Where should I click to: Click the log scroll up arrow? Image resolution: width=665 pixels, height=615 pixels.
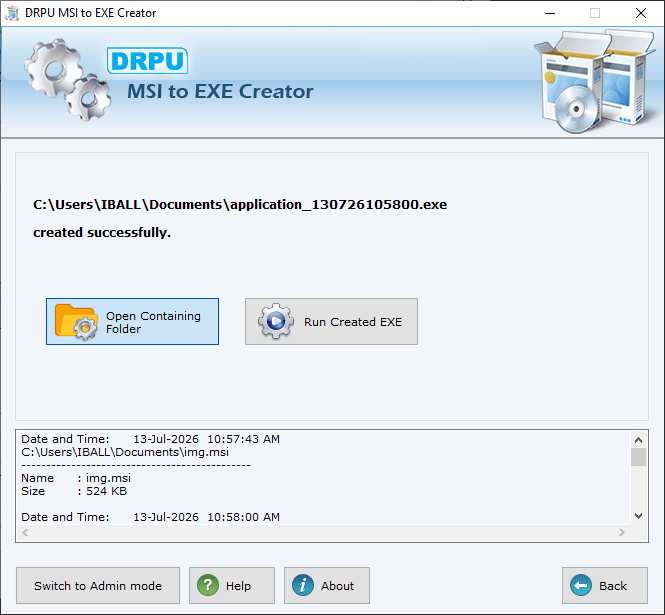click(x=638, y=440)
